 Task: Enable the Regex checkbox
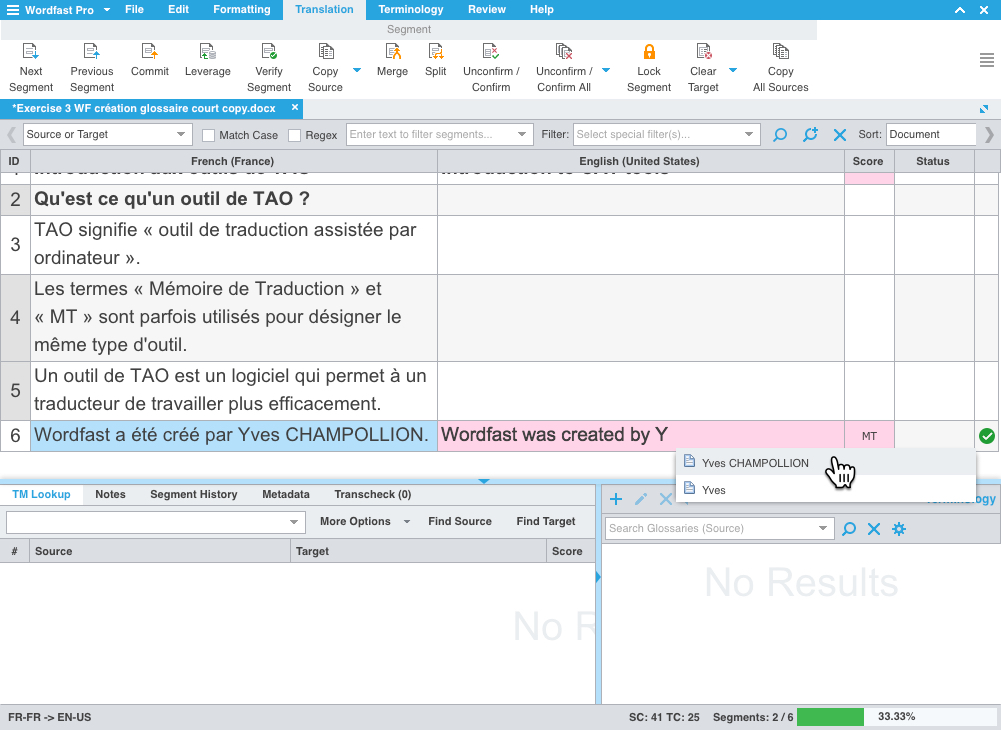pos(294,135)
